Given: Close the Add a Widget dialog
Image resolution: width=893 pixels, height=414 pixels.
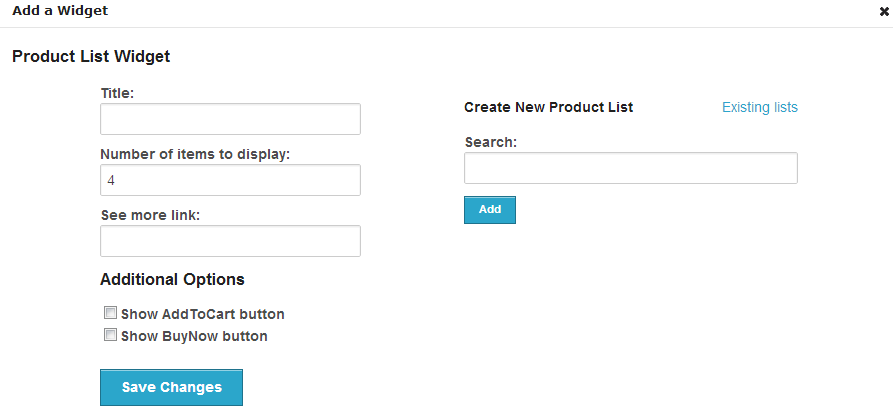Looking at the screenshot, I should [884, 12].
